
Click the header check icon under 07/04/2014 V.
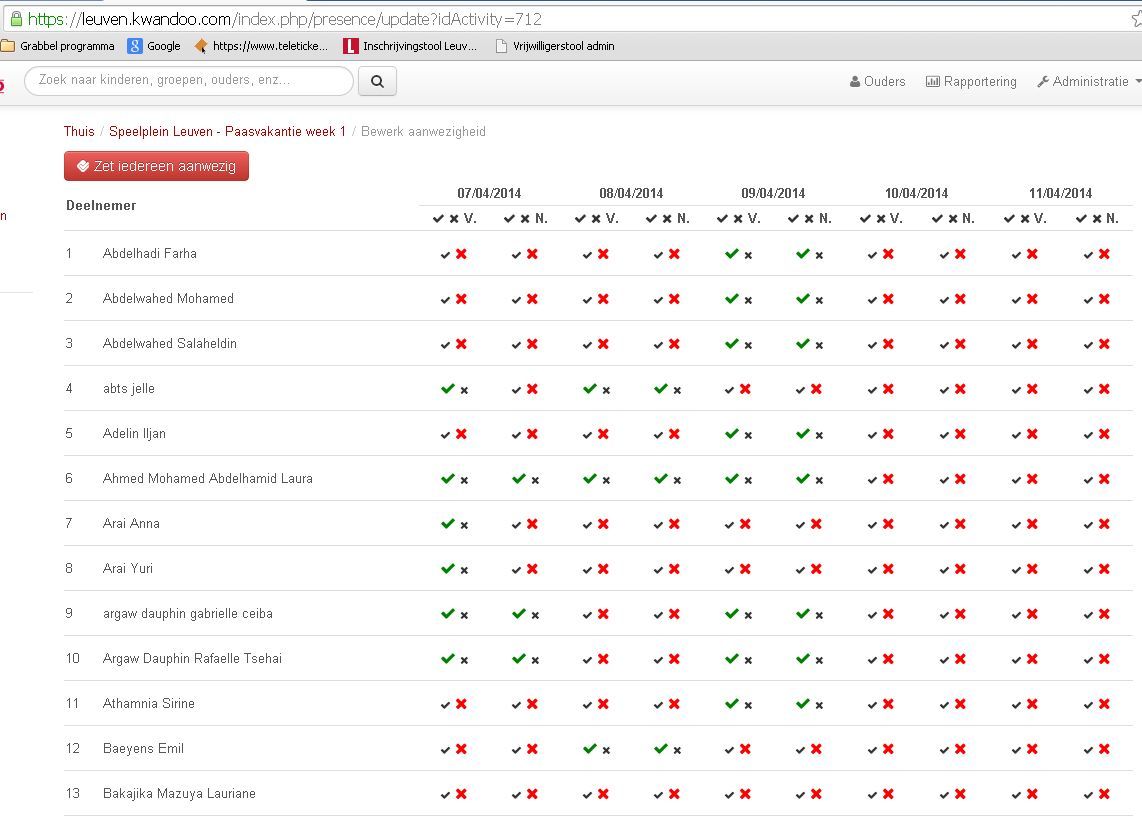click(437, 218)
